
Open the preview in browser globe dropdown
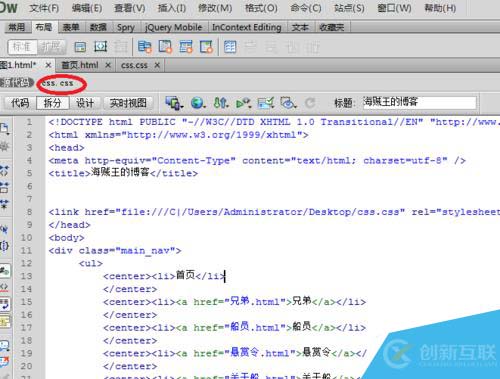coord(198,103)
